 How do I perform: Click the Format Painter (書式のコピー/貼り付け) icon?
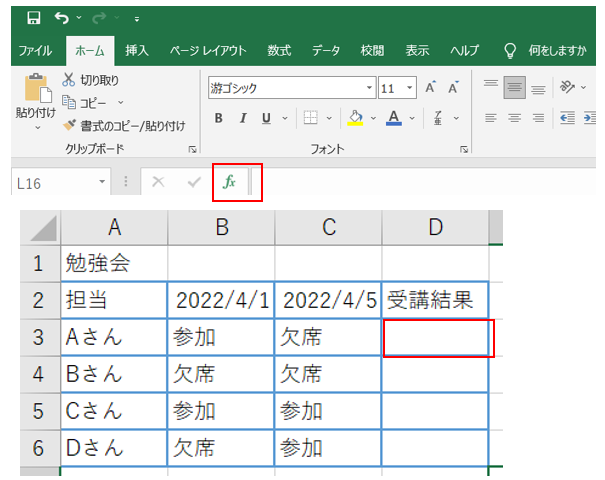[x=69, y=125]
